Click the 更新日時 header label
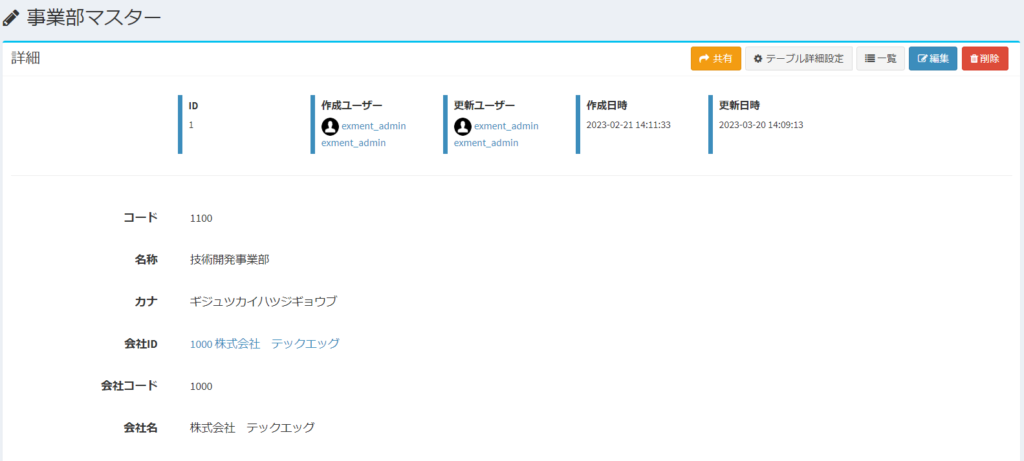This screenshot has height=461, width=1024. point(740,105)
